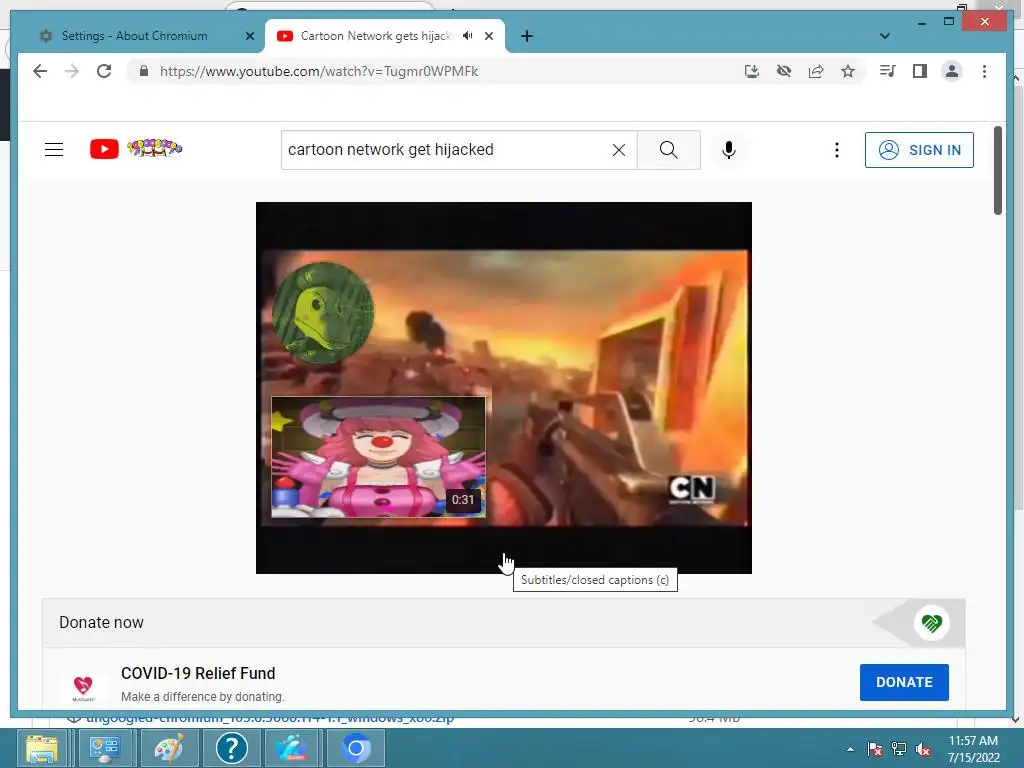Open the Chromium profile avatar menu

(x=952, y=71)
